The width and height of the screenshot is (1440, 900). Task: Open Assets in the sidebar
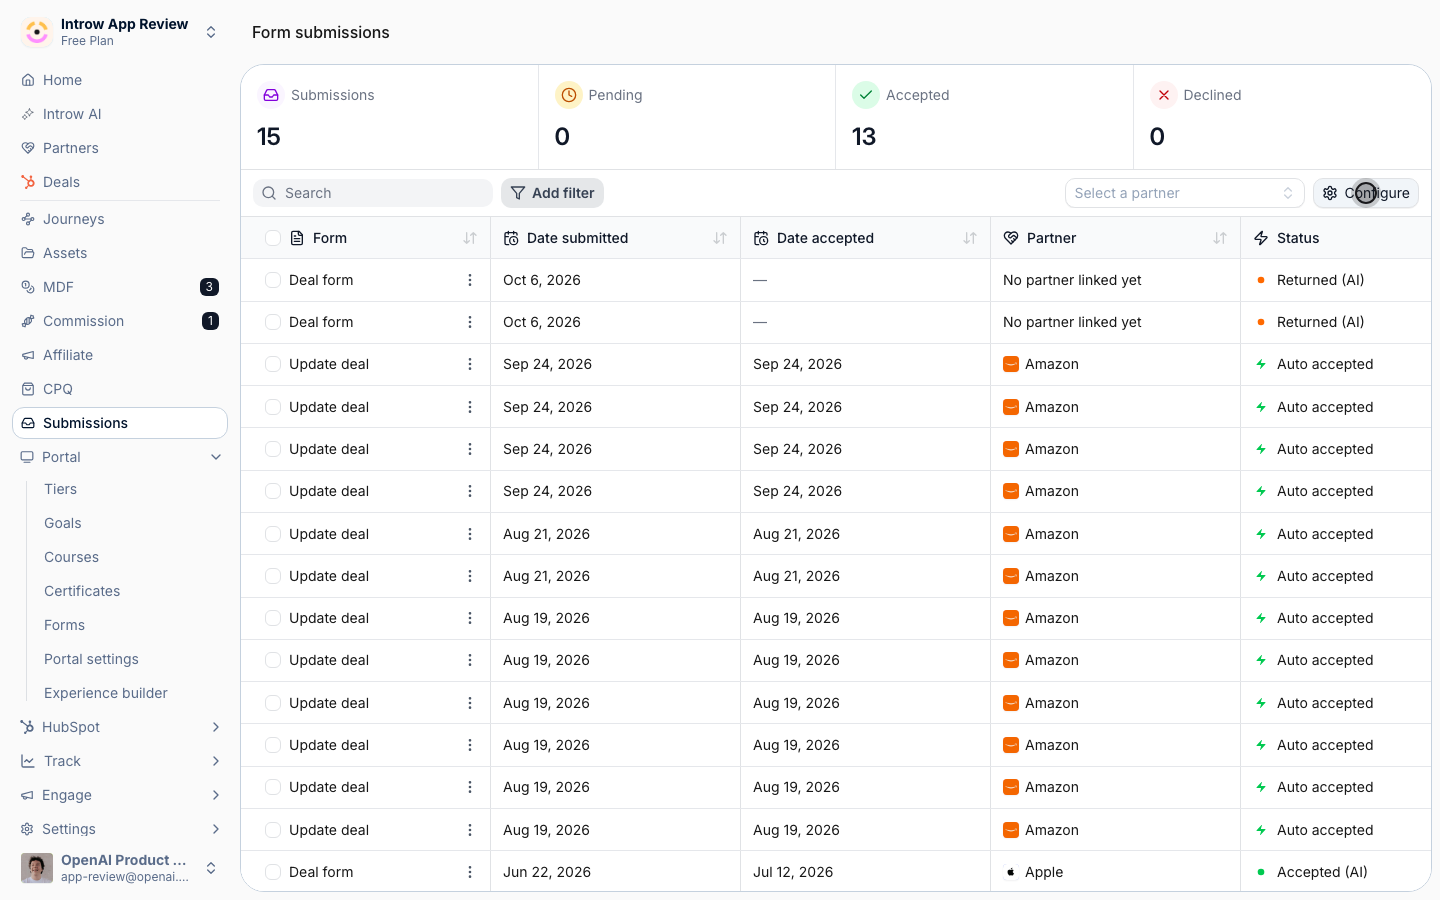click(x=120, y=253)
